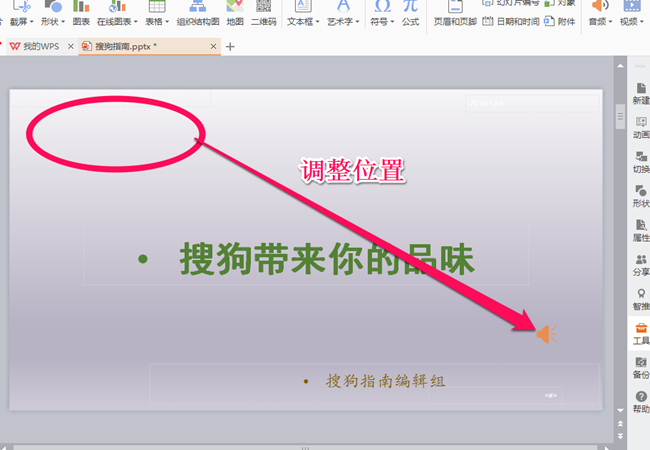
Task: Open the 切换 transition side panel
Action: (641, 162)
